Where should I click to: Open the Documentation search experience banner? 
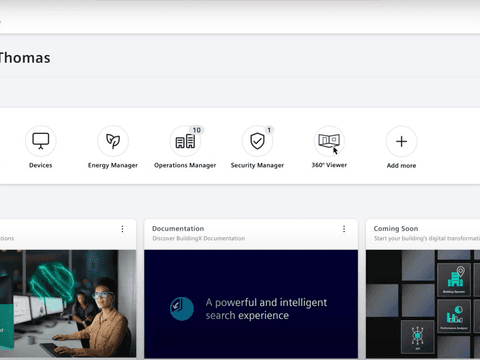[251, 304]
